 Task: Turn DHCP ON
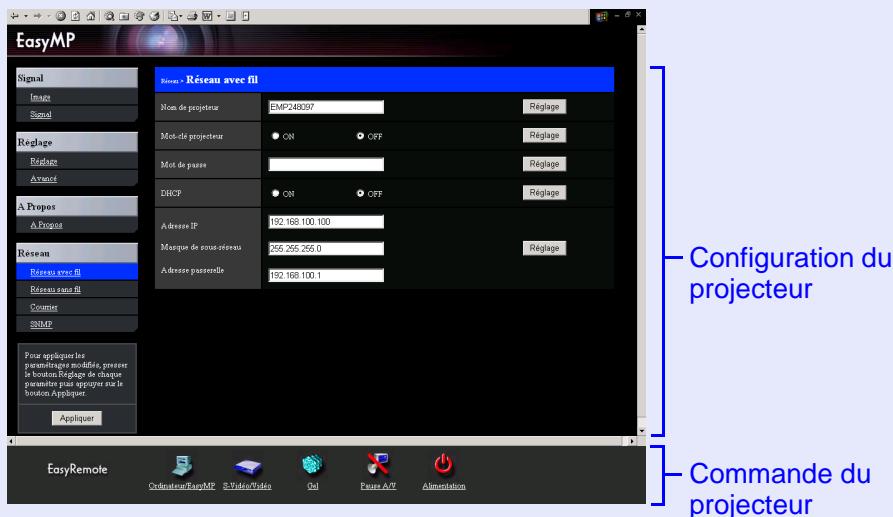pyautogui.click(x=276, y=194)
